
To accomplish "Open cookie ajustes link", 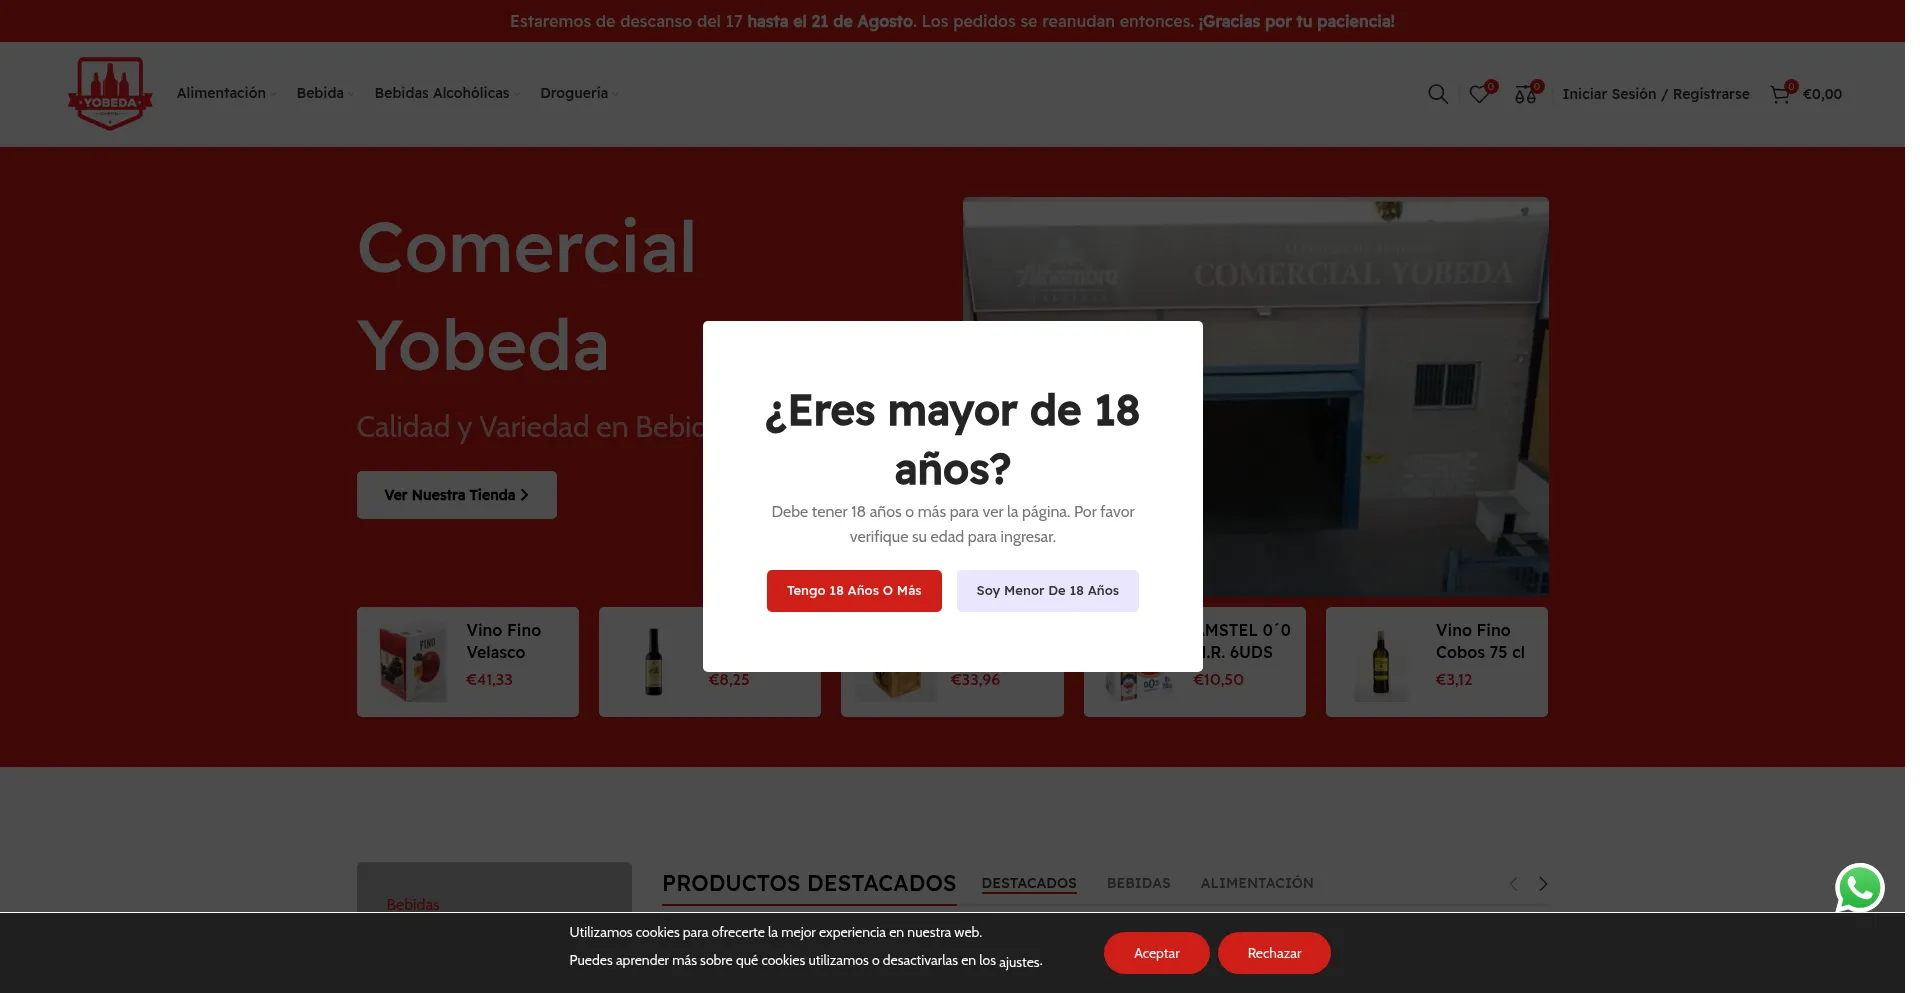I will (x=1019, y=962).
